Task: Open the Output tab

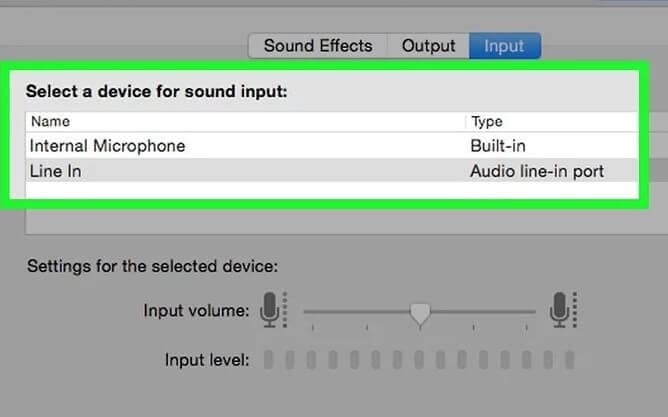Action: tap(428, 46)
